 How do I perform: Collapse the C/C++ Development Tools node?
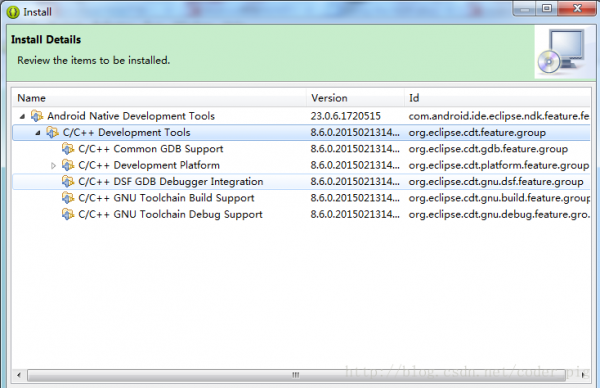click(x=38, y=133)
